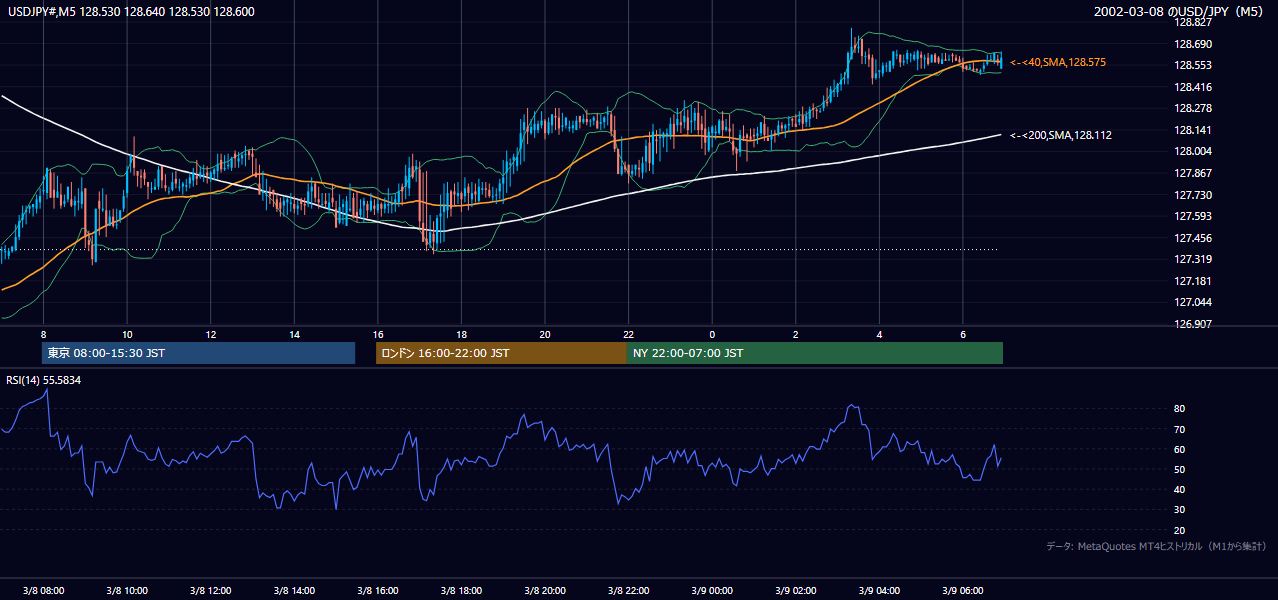This screenshot has height=600, width=1278.
Task: Click the bottom time label 3/9 06:00
Action: click(963, 591)
